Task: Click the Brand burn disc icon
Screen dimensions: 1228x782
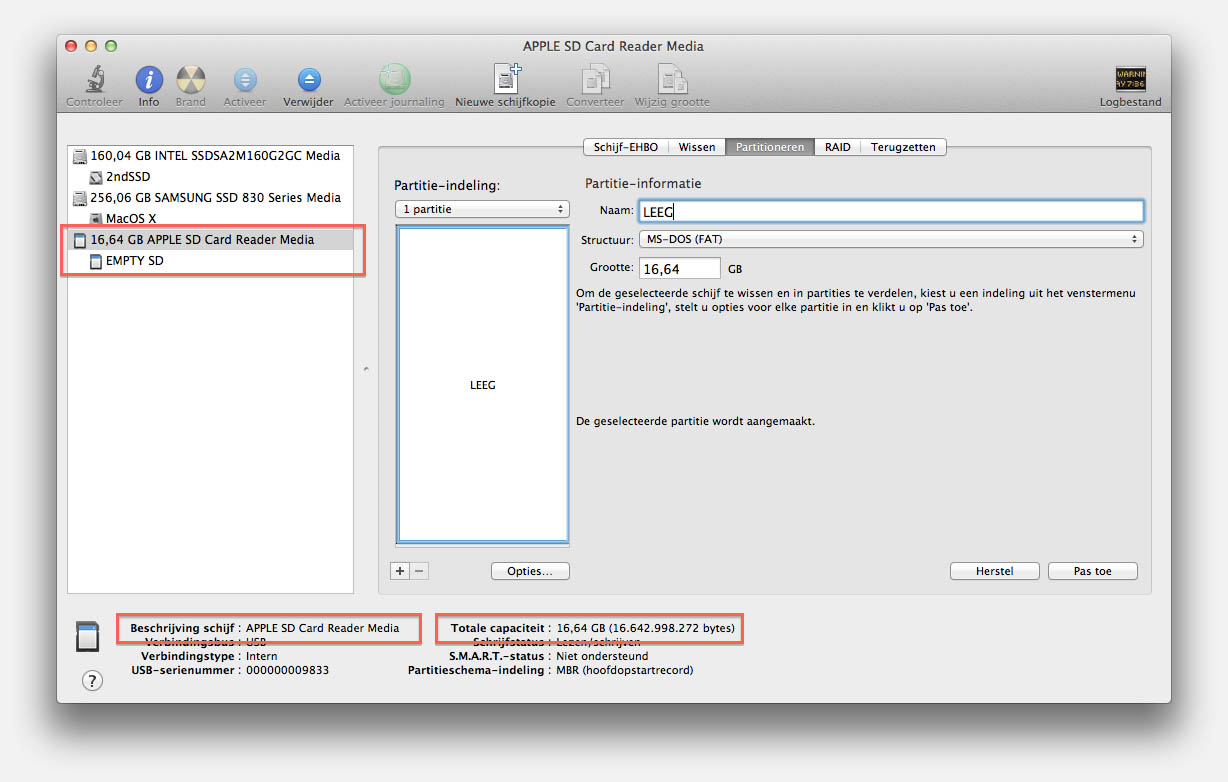Action: click(x=190, y=80)
